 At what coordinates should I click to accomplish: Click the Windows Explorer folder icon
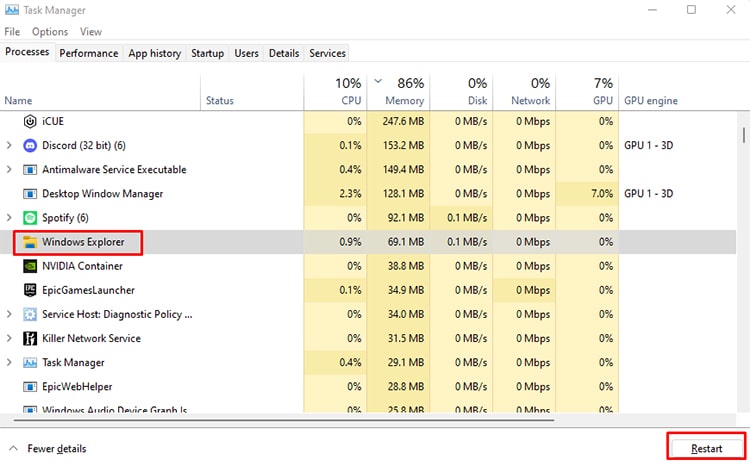(30, 242)
